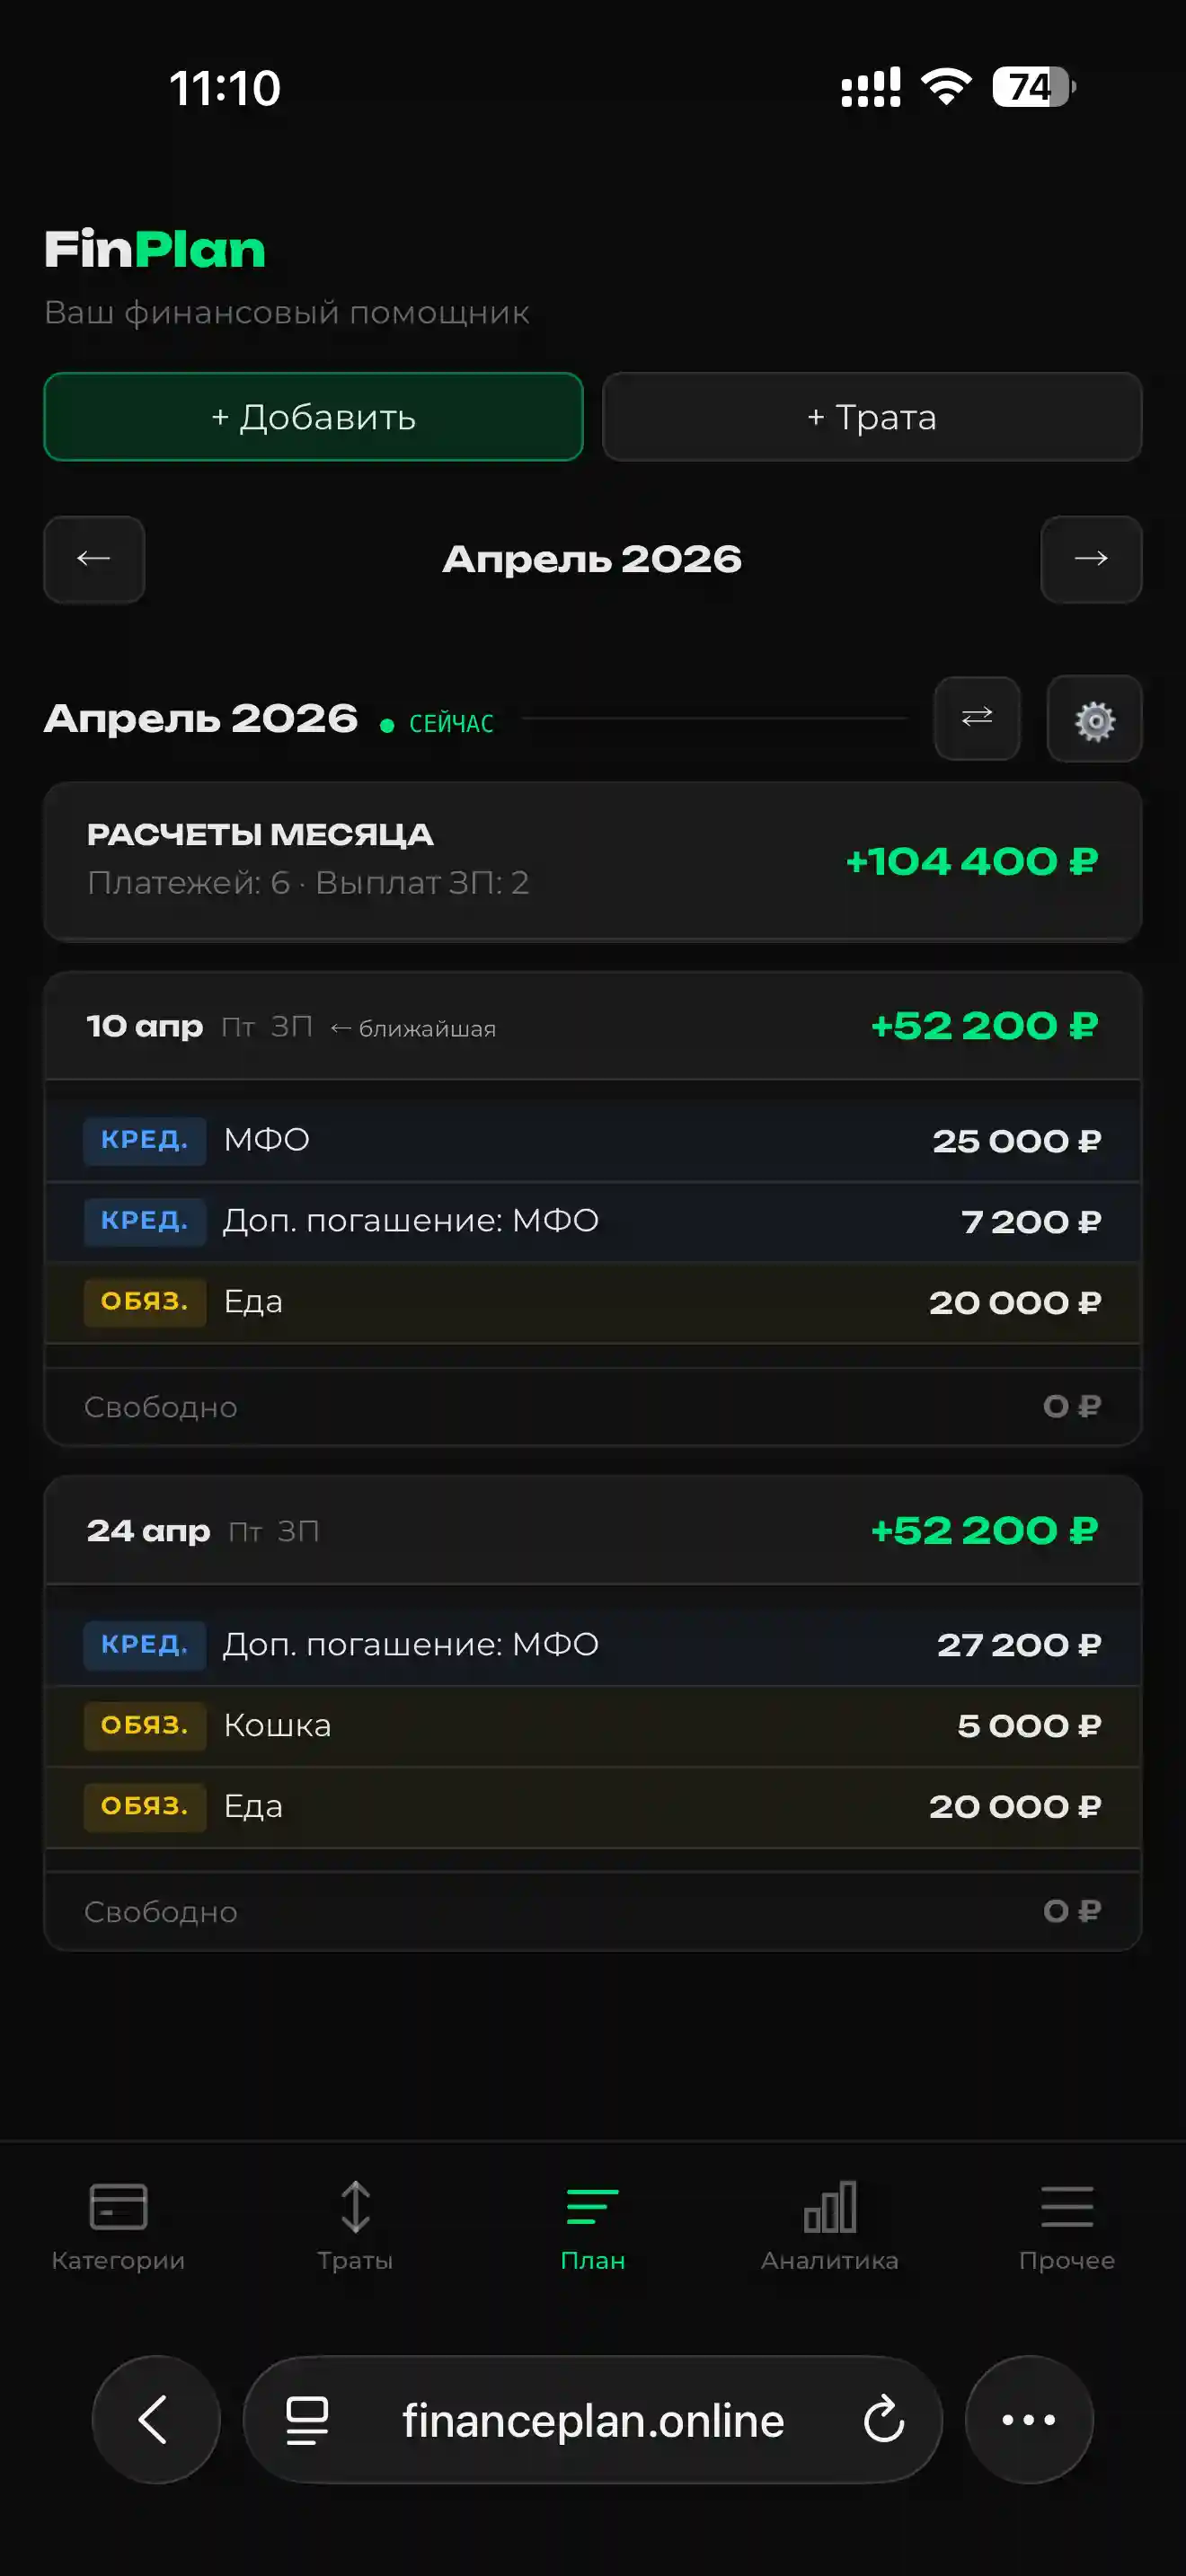Expand the 10 апр payday header
This screenshot has height=2576, width=1186.
click(x=592, y=1027)
